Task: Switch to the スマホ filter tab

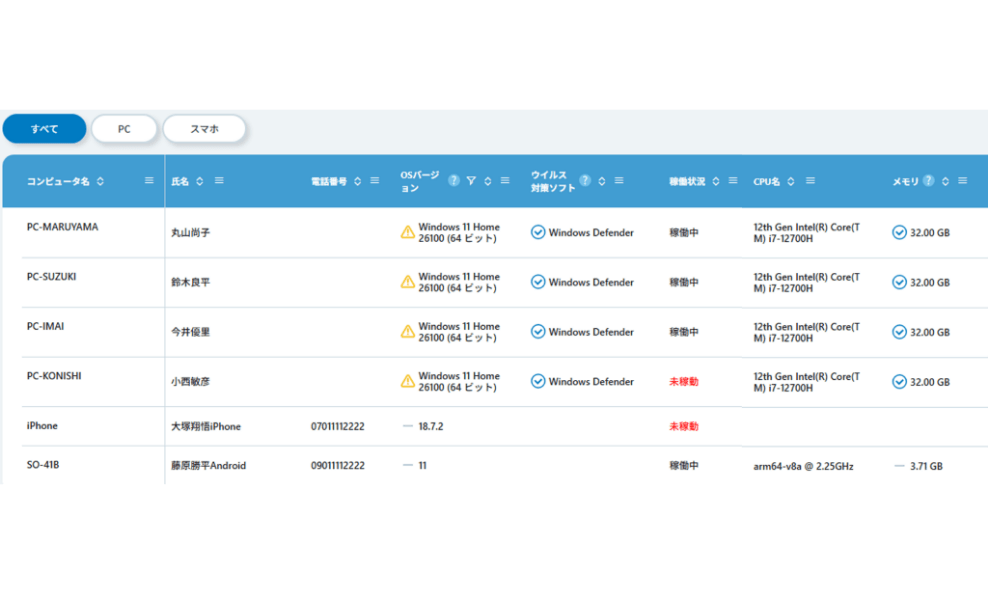Action: (x=204, y=129)
